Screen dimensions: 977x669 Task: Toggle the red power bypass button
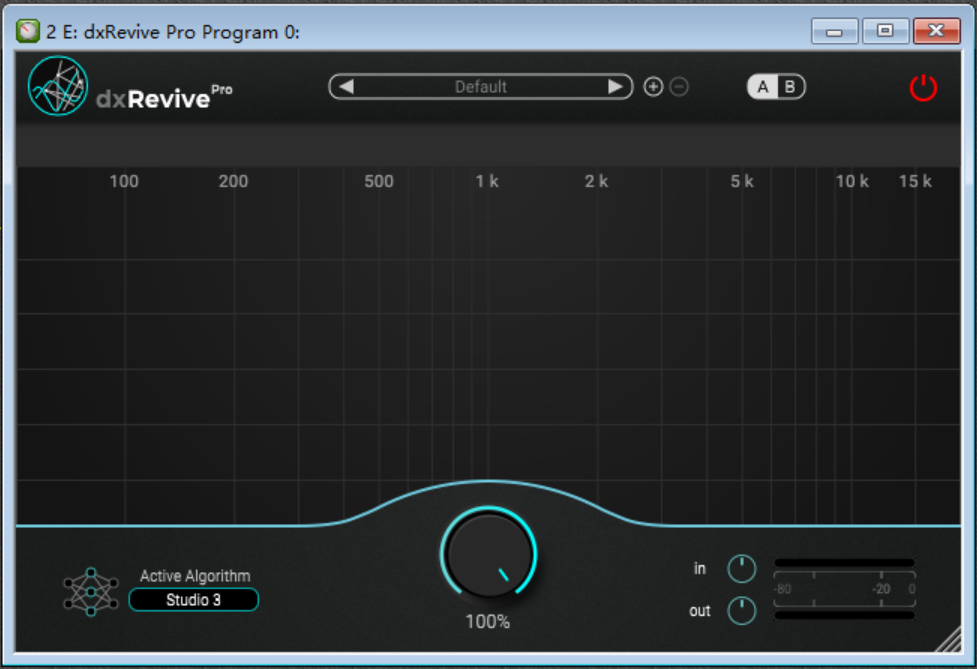click(x=922, y=88)
